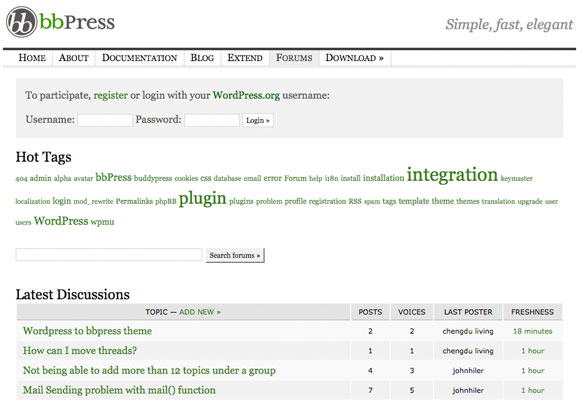
Task: Go to the Documentation page
Action: [139, 58]
